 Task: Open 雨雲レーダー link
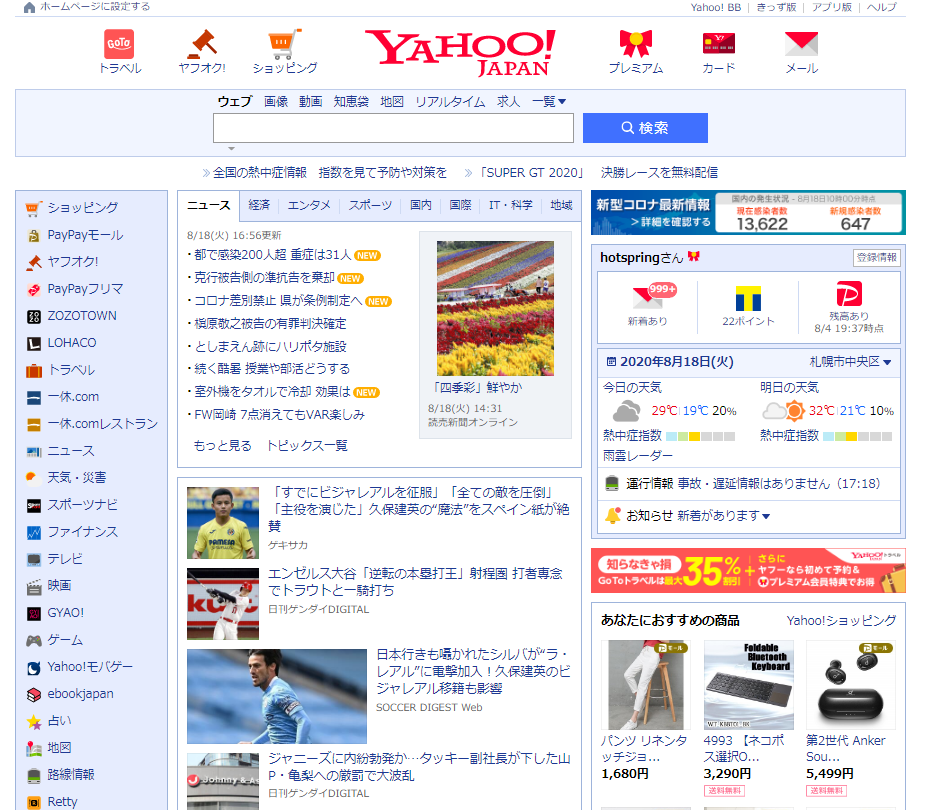(x=638, y=456)
